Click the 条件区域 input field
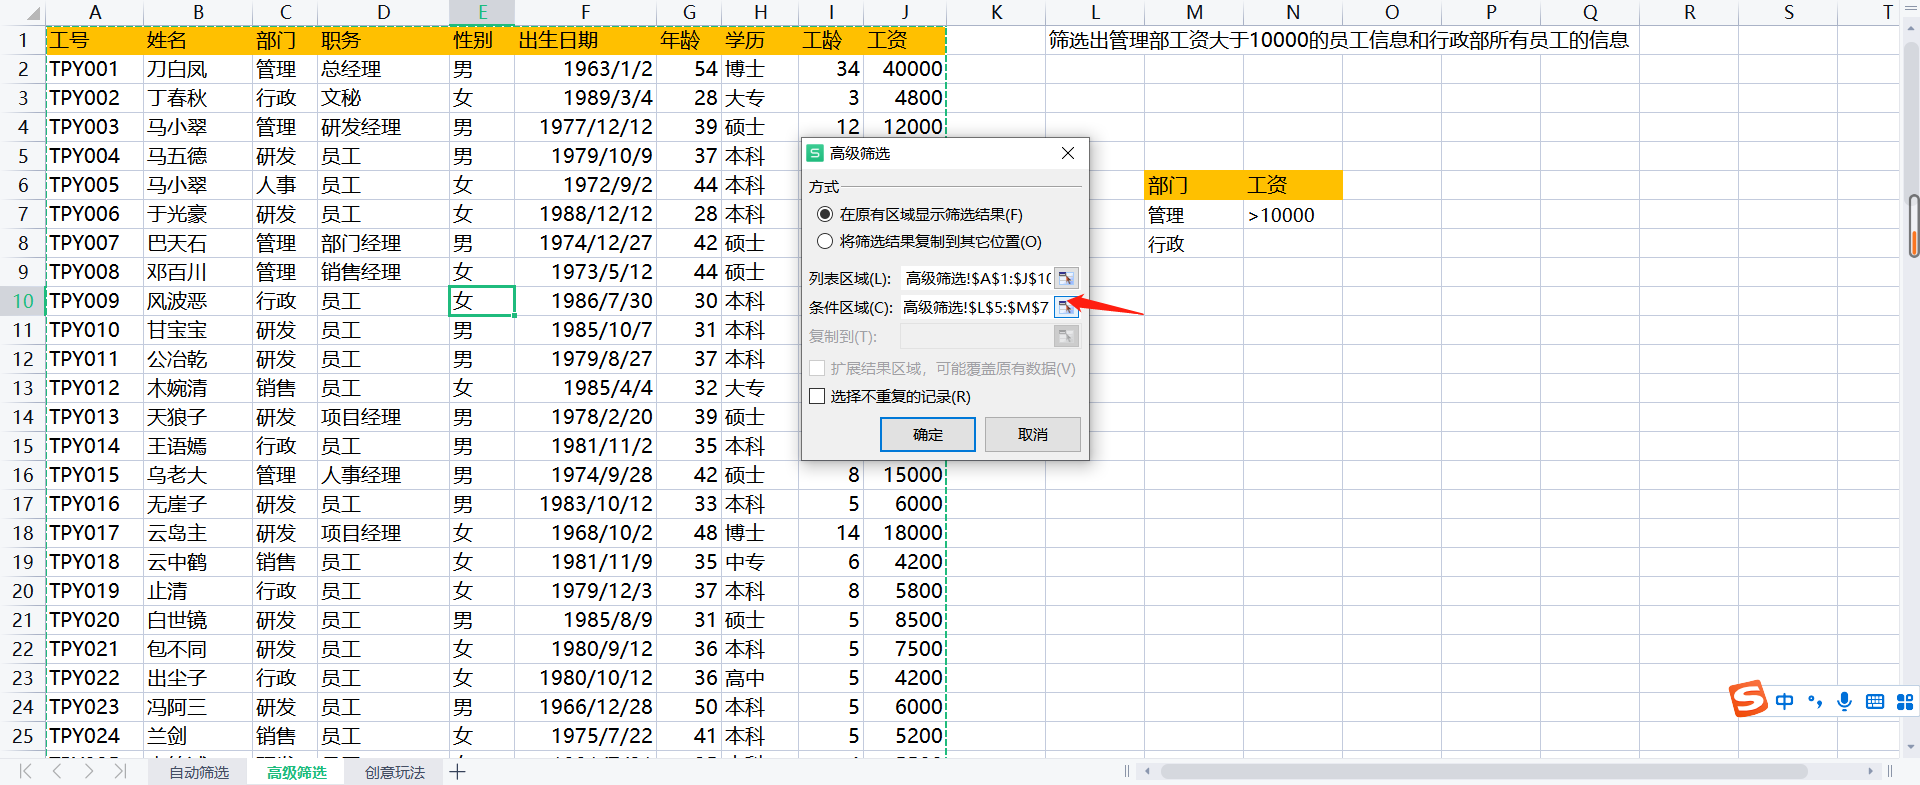The width and height of the screenshot is (1920, 785). (976, 307)
